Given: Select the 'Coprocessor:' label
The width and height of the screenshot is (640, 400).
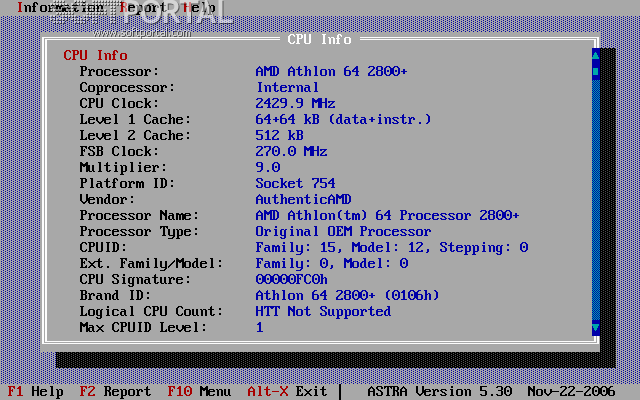Looking at the screenshot, I should [x=127, y=87].
